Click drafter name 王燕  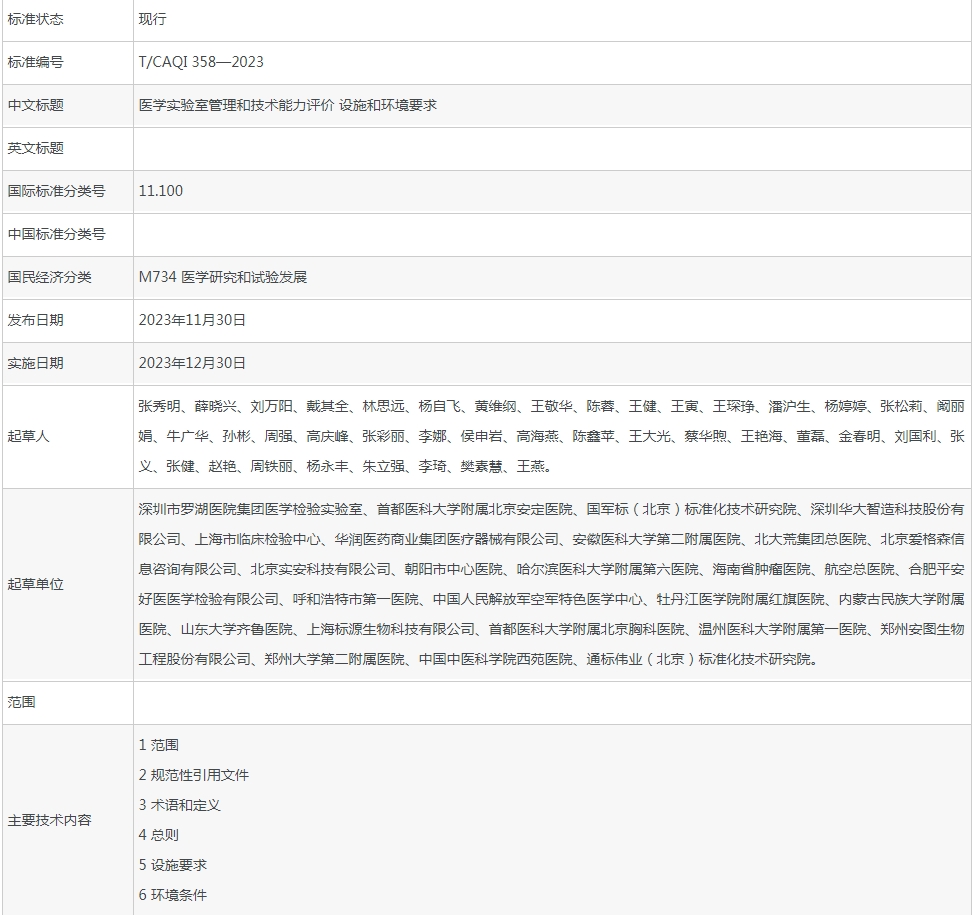(x=531, y=466)
